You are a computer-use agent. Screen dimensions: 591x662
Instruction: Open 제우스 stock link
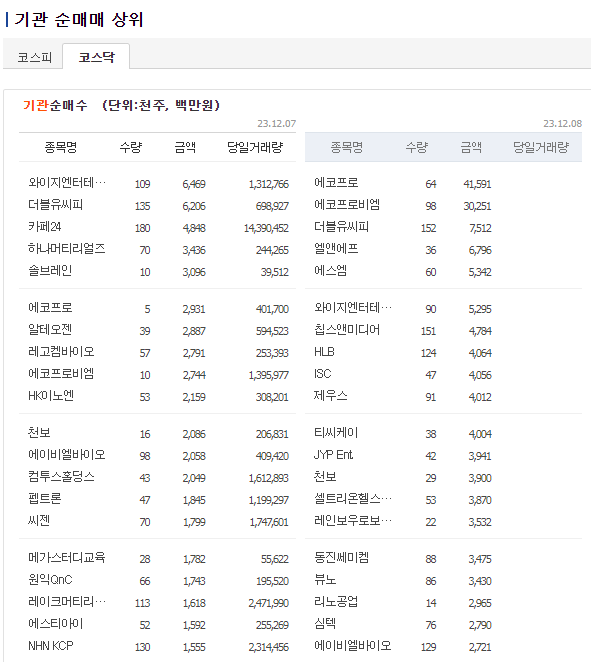tap(331, 396)
